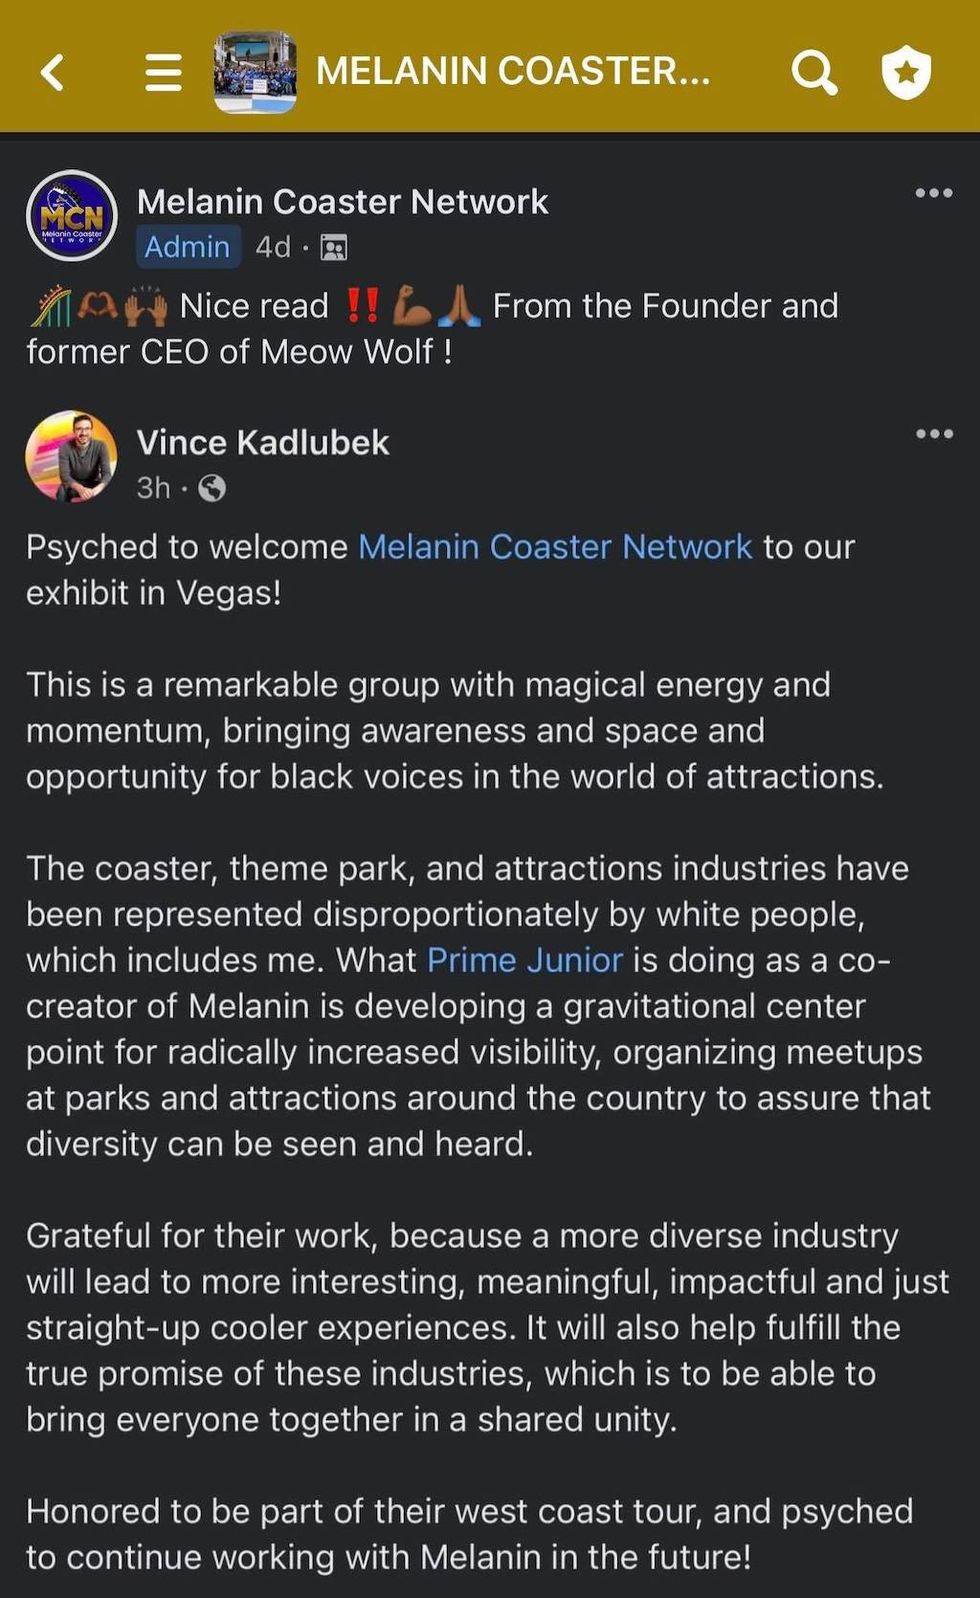Image resolution: width=980 pixels, height=1598 pixels.
Task: Click the 3h timestamp on Vince's post
Action: [x=152, y=489]
